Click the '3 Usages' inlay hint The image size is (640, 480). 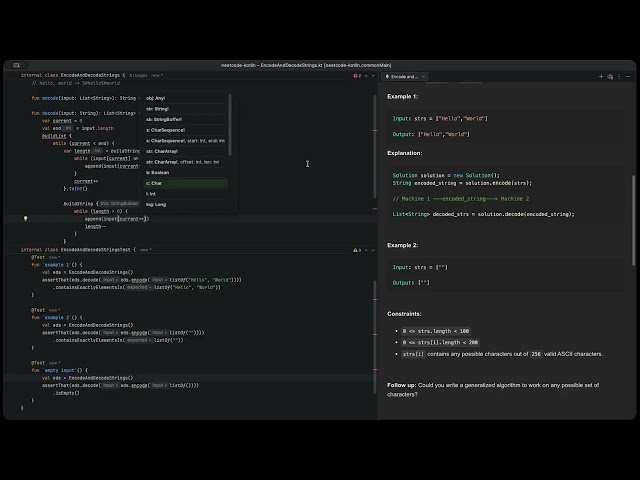[x=139, y=76]
